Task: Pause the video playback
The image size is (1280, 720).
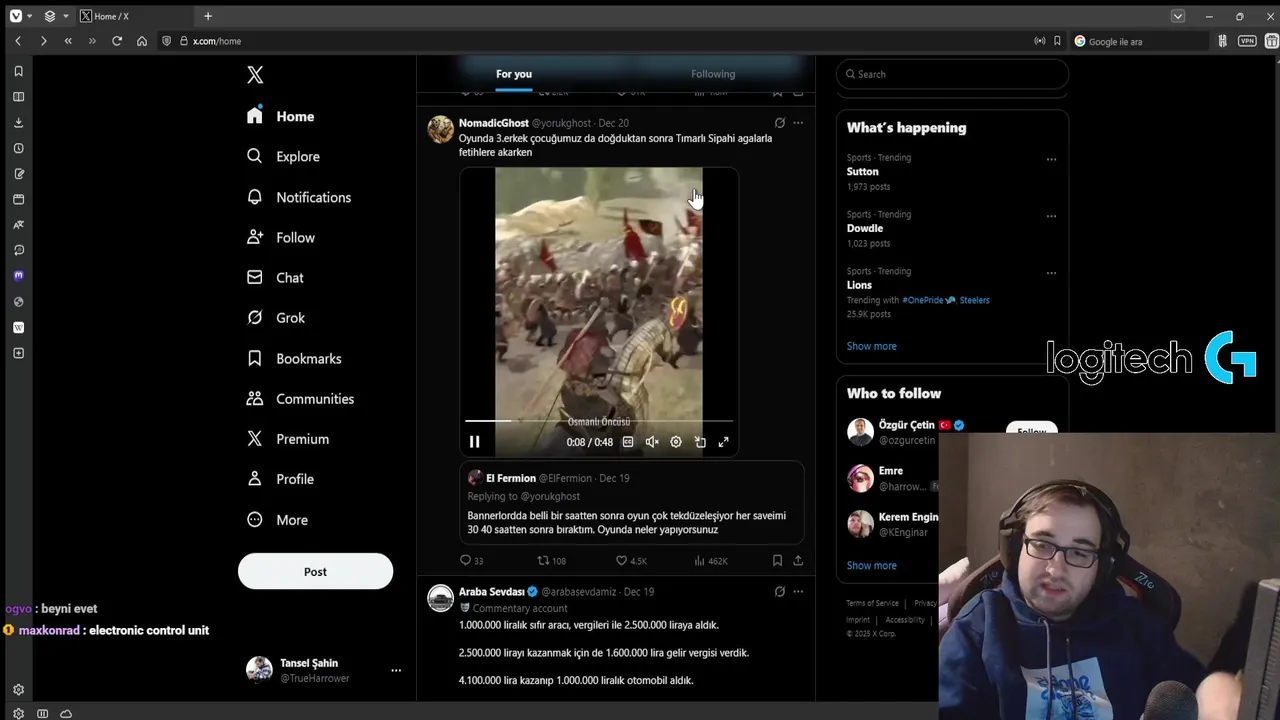Action: pos(475,442)
